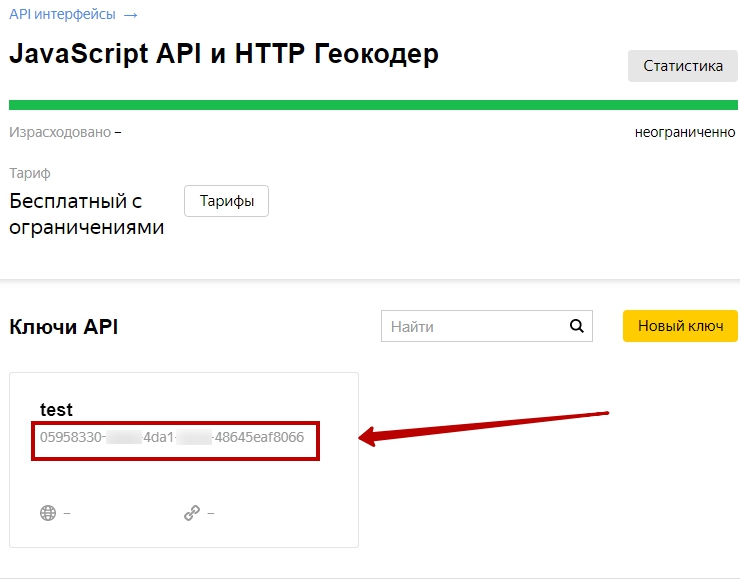This screenshot has width=740, height=587.
Task: Focus the Найти search field
Action: 487,326
